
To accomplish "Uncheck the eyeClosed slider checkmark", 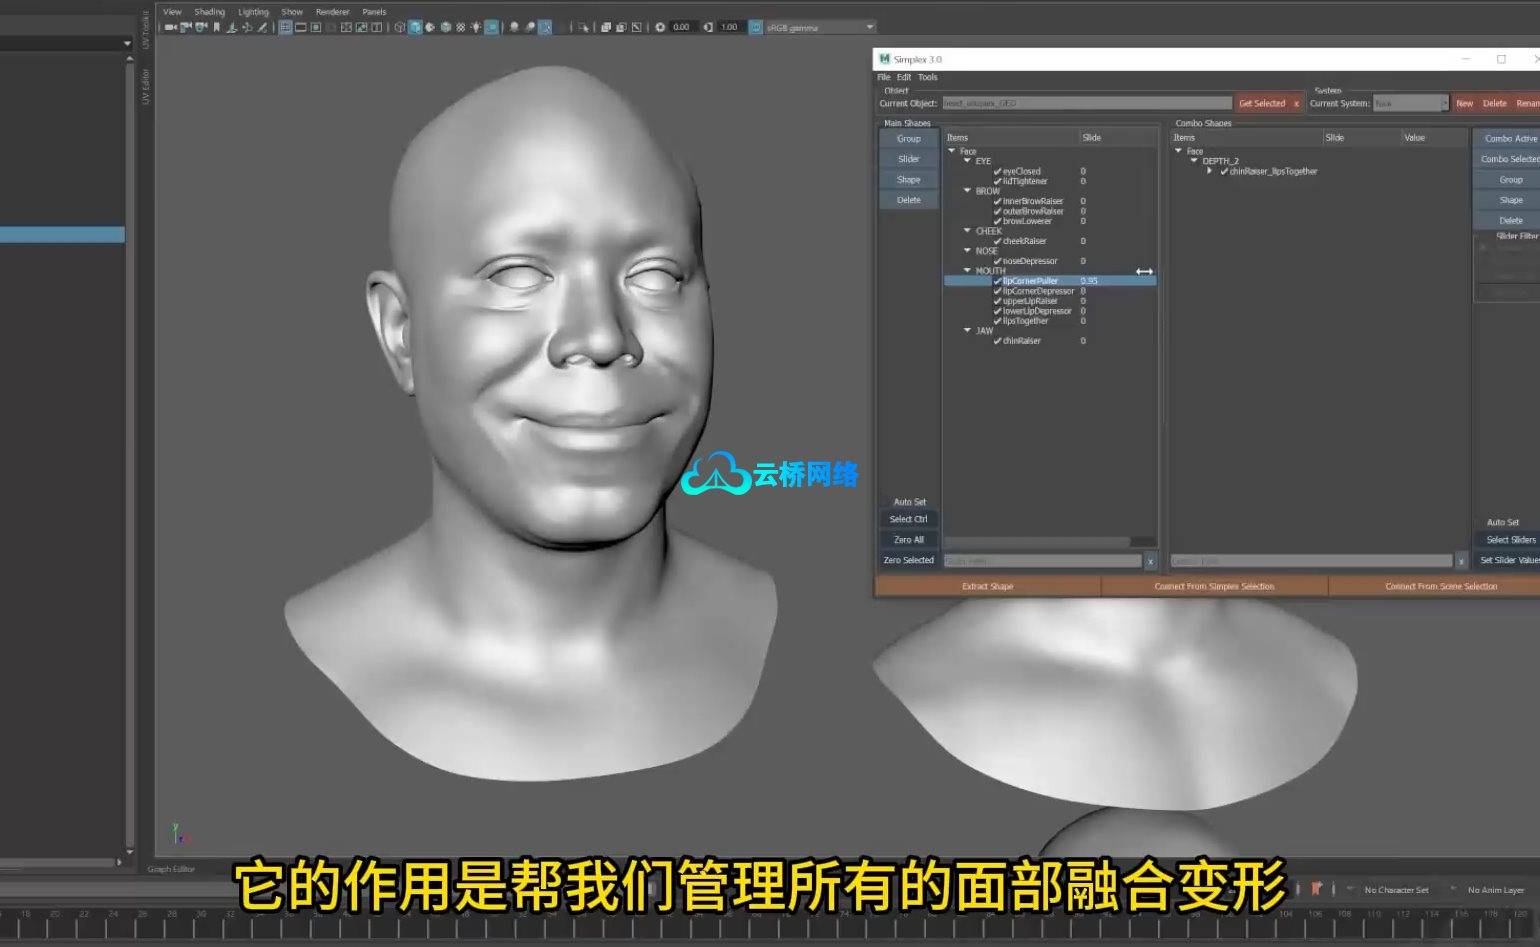I will [997, 171].
